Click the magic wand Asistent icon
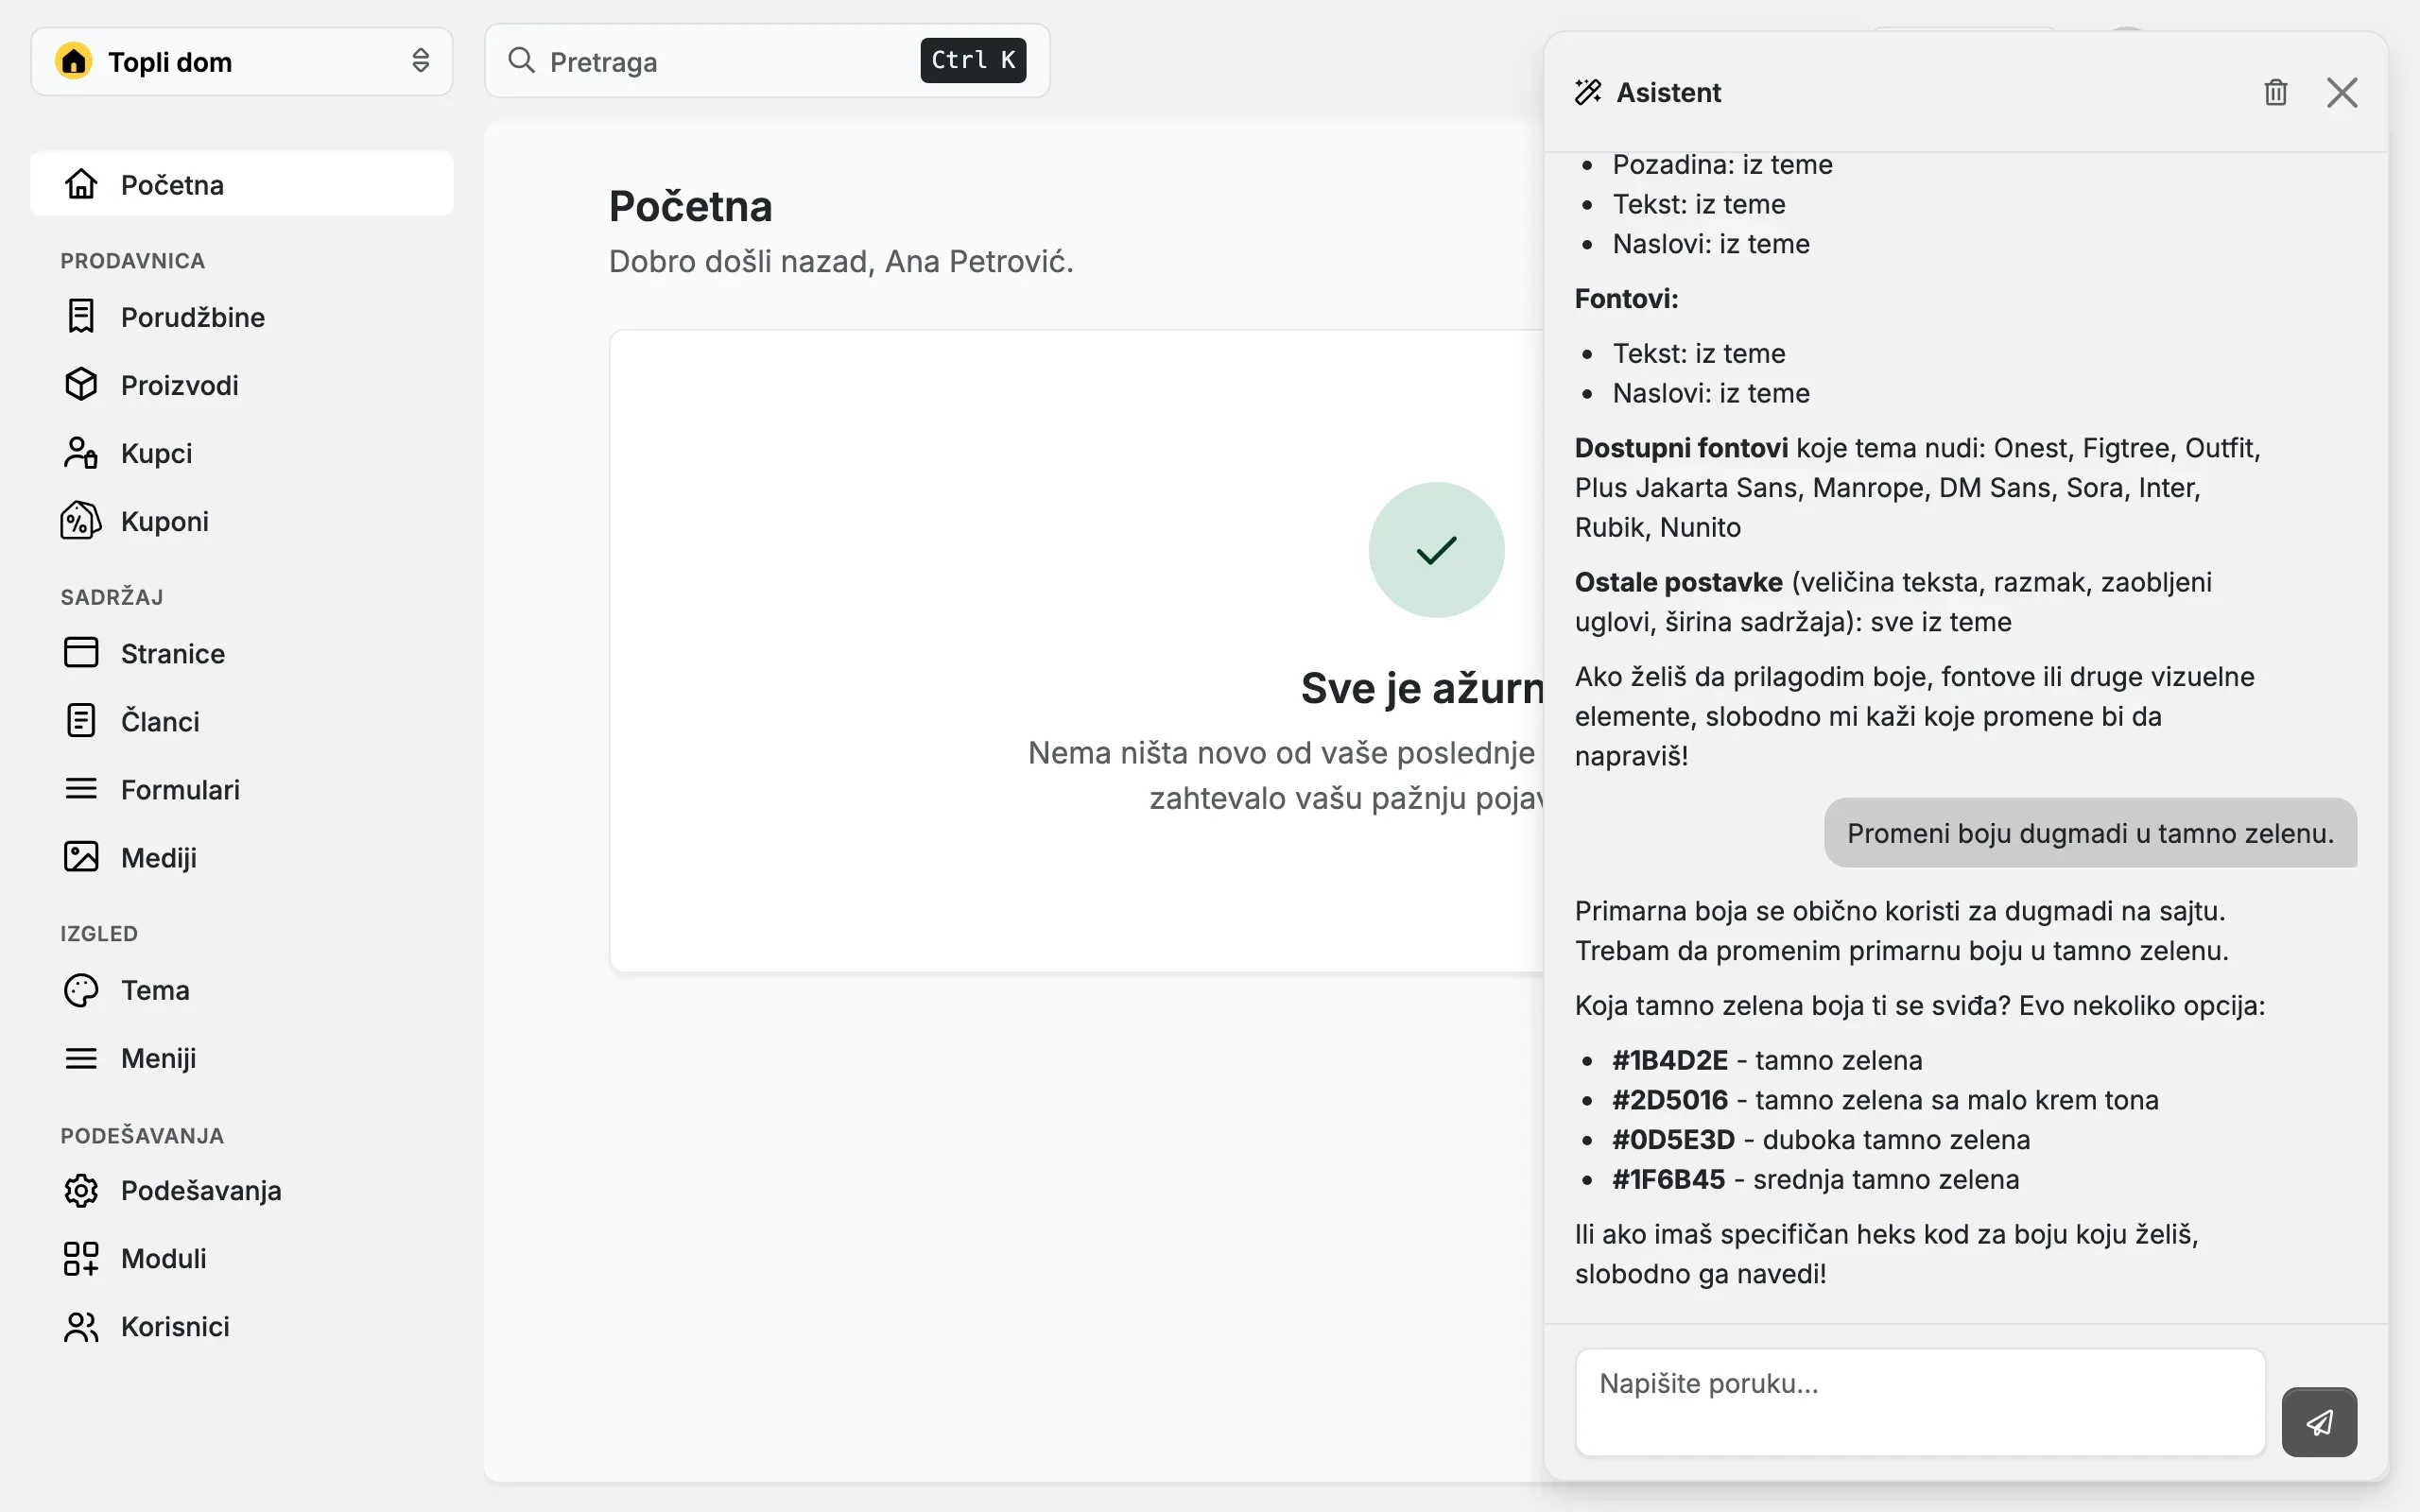The width and height of the screenshot is (2420, 1512). (x=1588, y=92)
